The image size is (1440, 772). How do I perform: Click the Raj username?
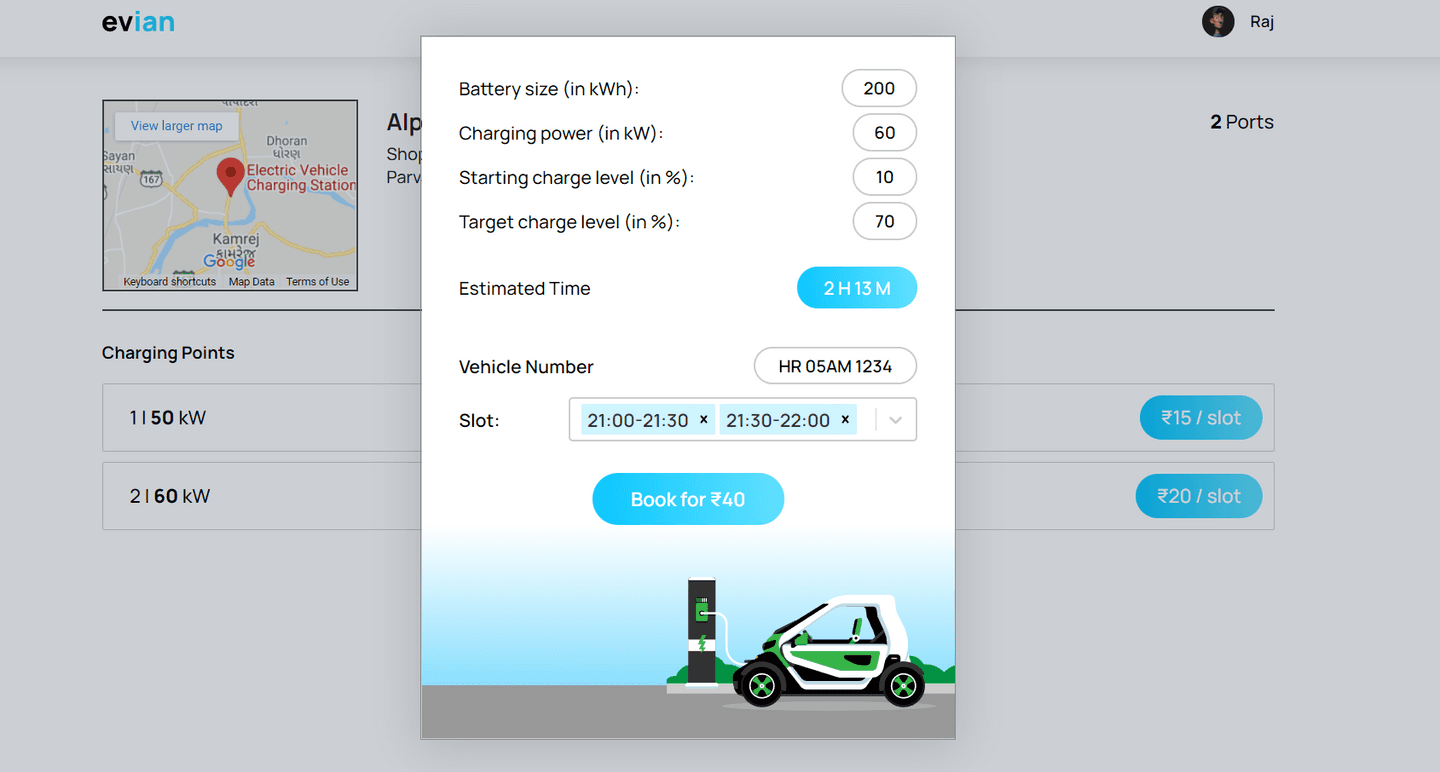coord(1262,21)
